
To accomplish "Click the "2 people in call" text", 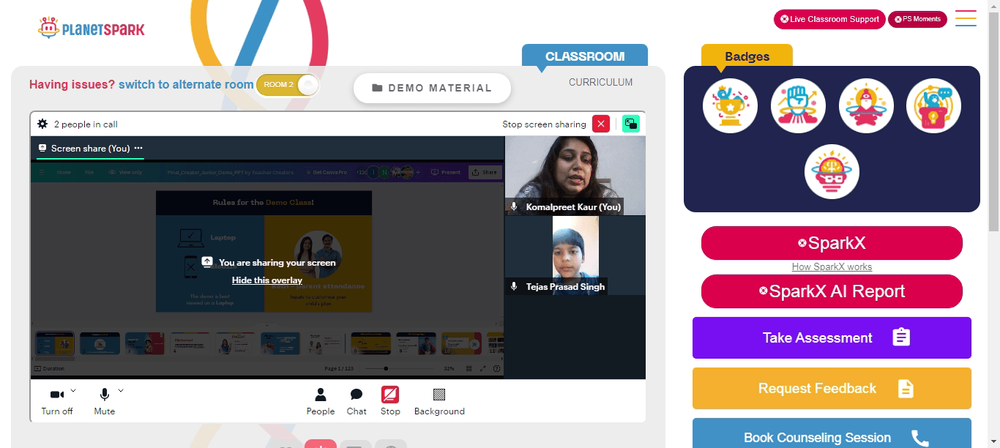I will point(85,124).
